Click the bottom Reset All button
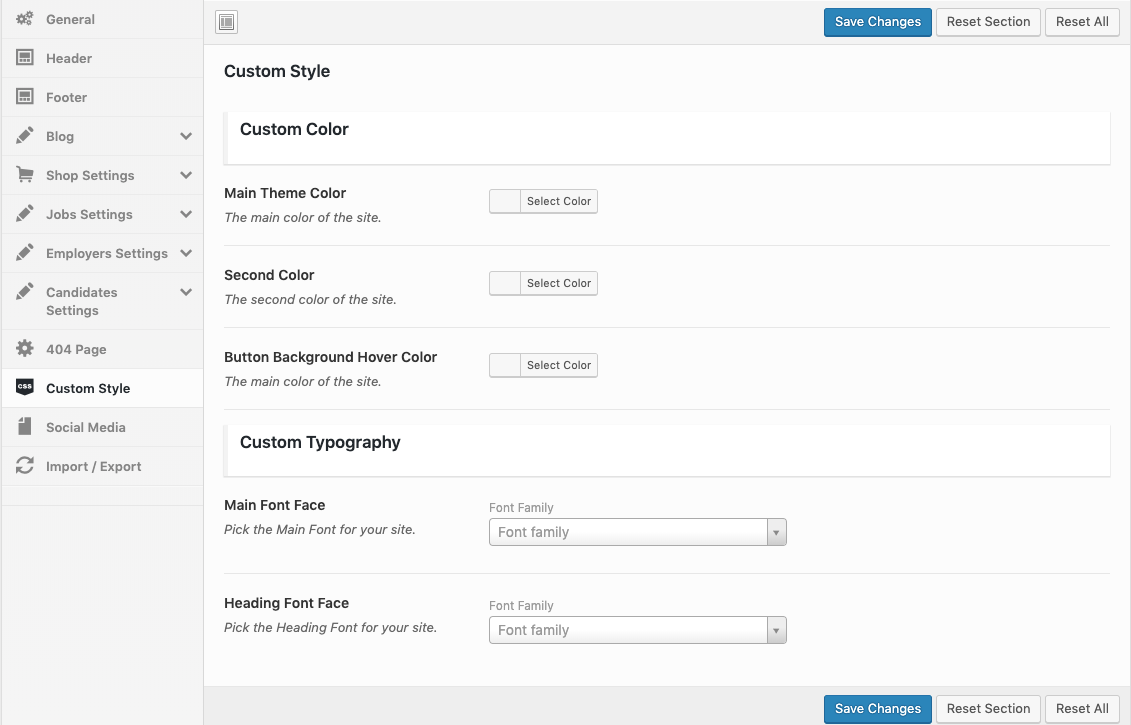 1082,709
